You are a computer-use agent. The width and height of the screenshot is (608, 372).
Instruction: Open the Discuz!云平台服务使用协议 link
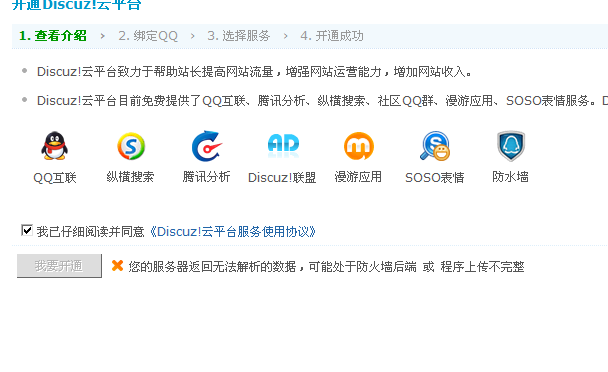[x=232, y=232]
